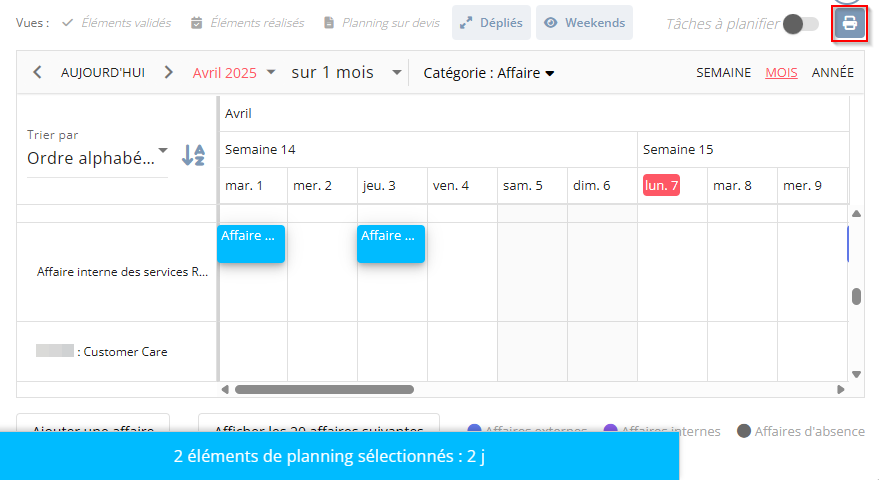
Task: Click the scroll-left arrow of horizontal scrollbar
Action: click(225, 389)
